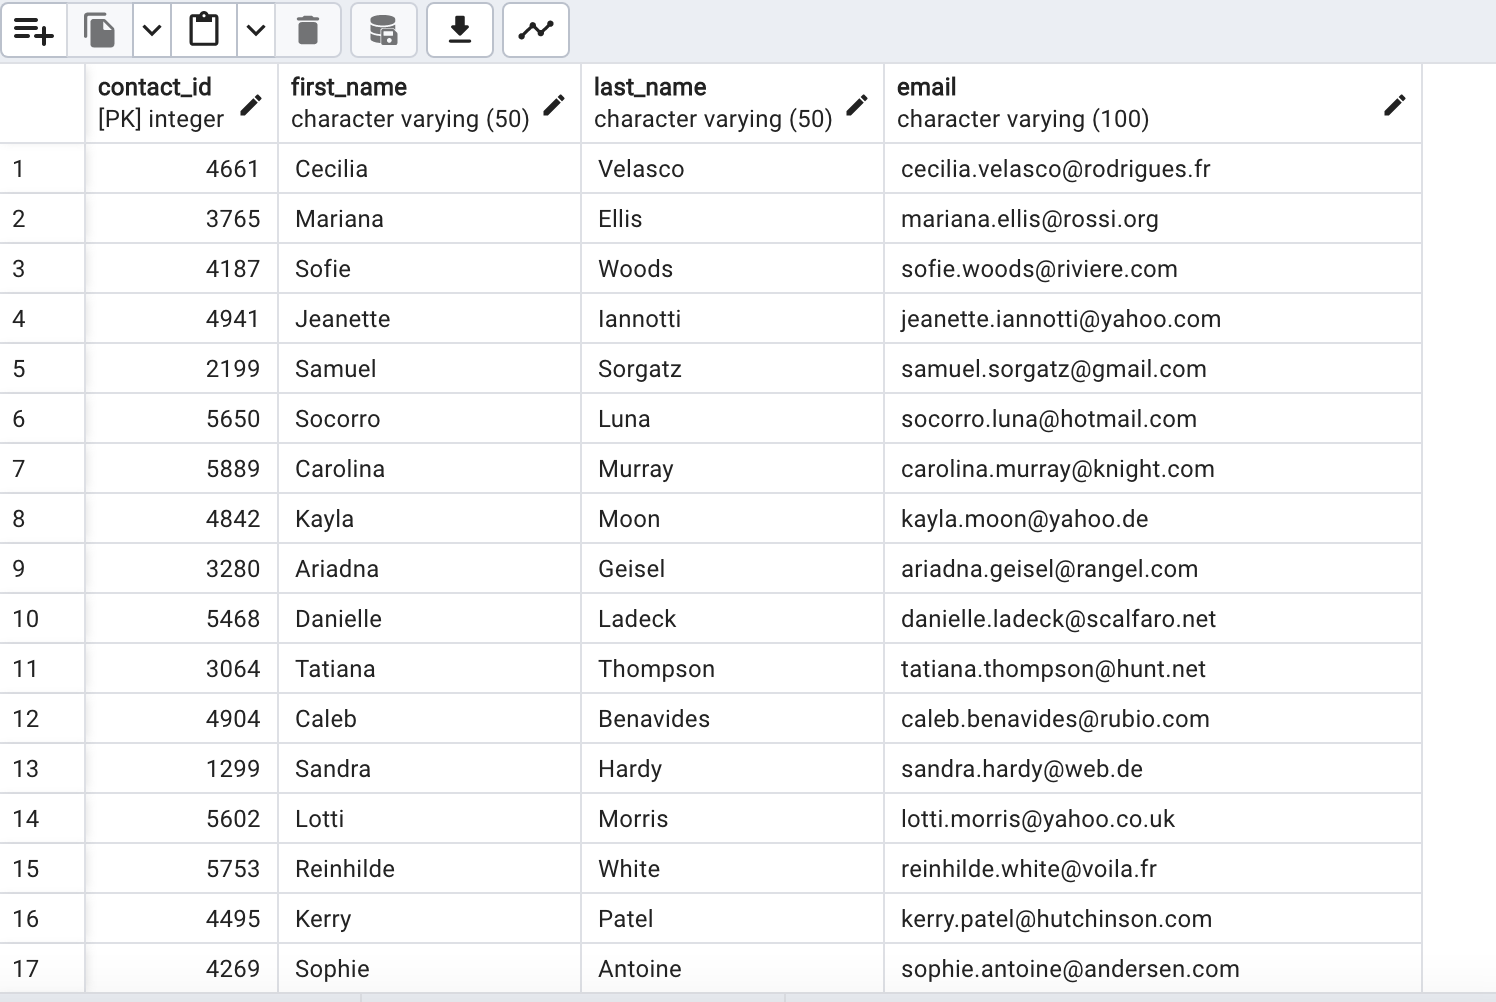Click first_name cell Socorro
The width and height of the screenshot is (1496, 1002).
430,419
